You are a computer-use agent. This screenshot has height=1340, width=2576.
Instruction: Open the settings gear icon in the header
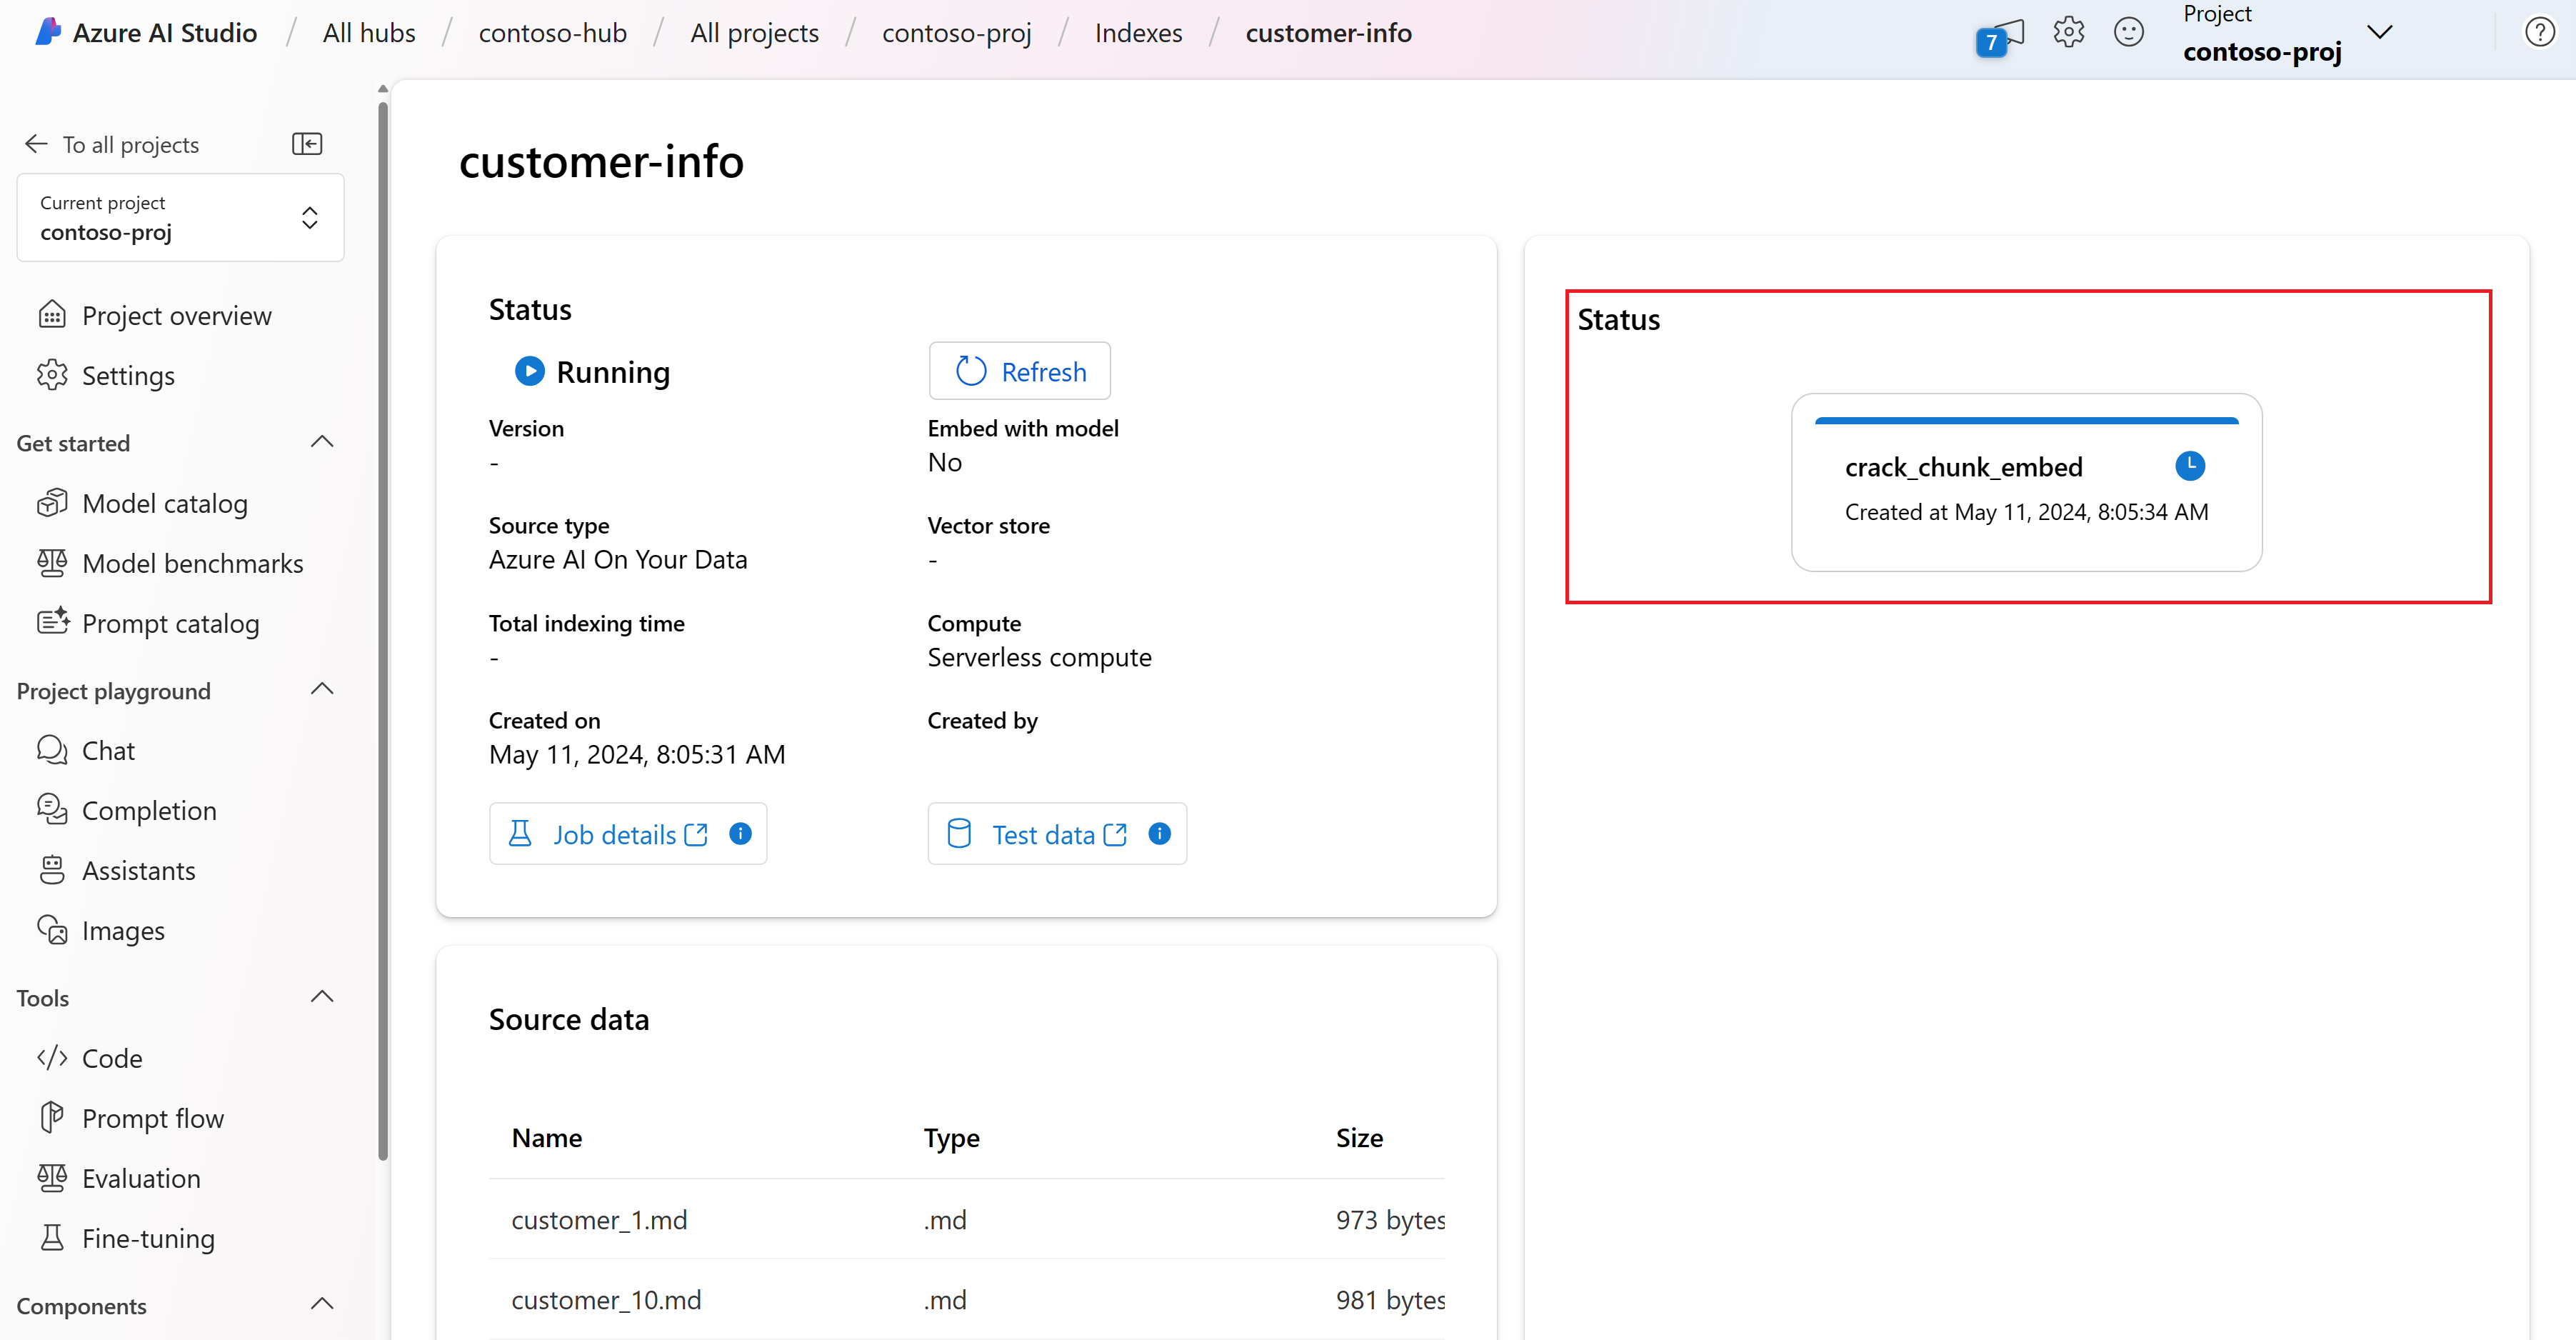coord(2068,33)
